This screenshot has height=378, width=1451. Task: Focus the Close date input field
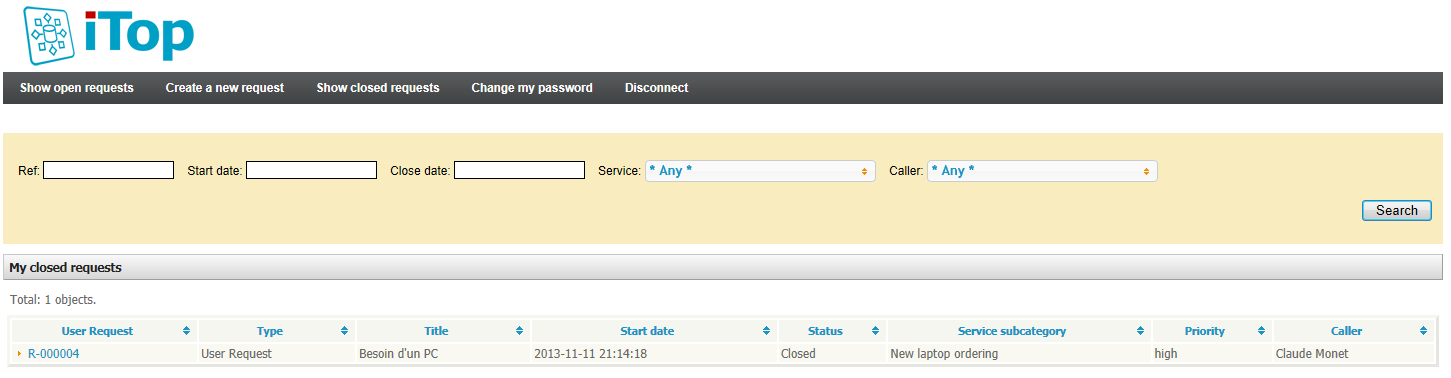coord(519,170)
